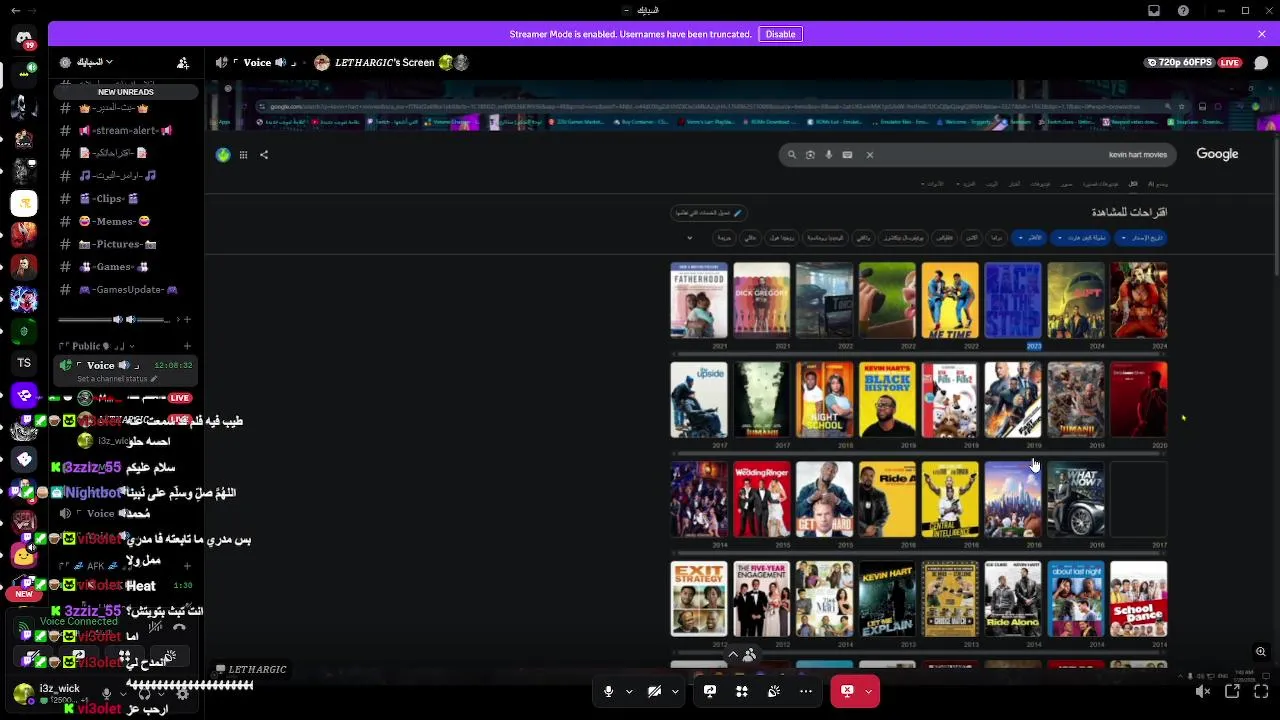Open the School Dance movie poster
This screenshot has height=720, width=1280.
pyautogui.click(x=1138, y=599)
